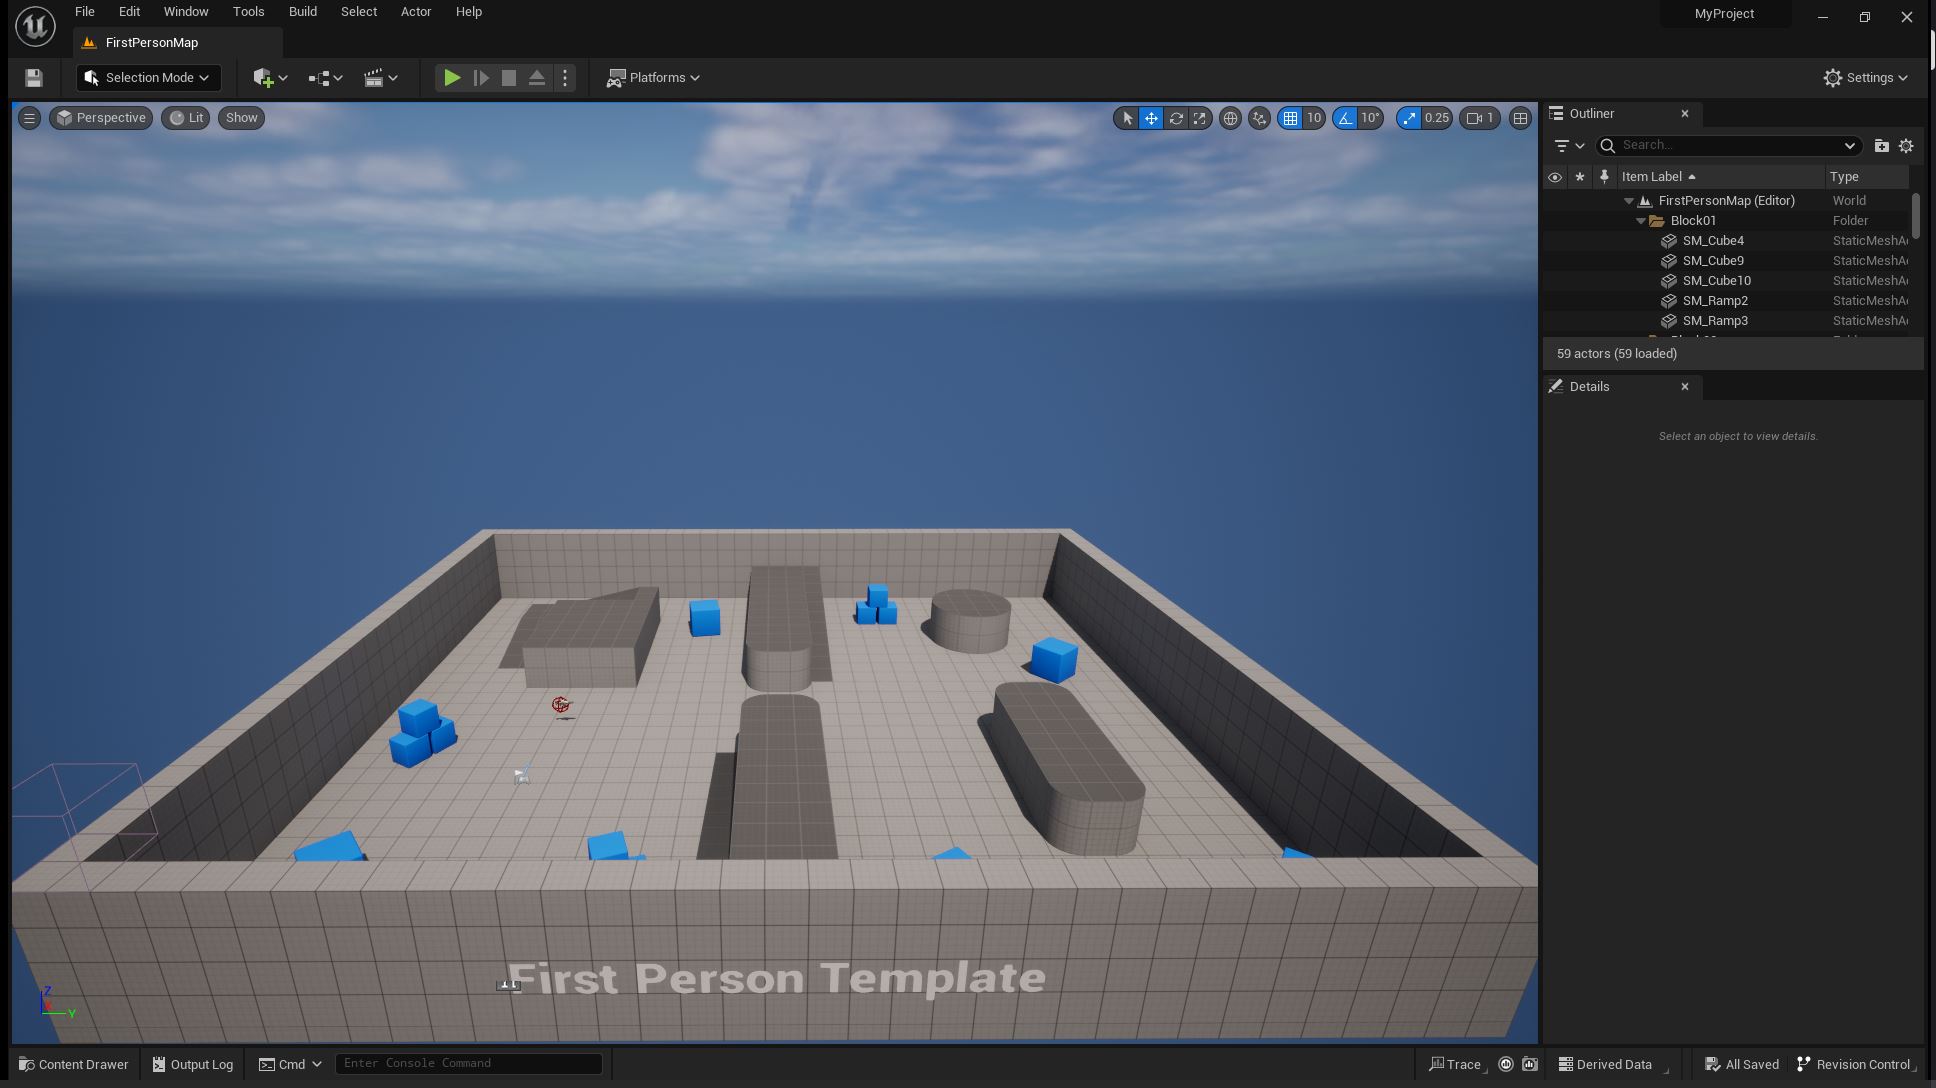The image size is (1936, 1088).
Task: Collapse the Block01 folder in Outliner
Action: (1641, 220)
